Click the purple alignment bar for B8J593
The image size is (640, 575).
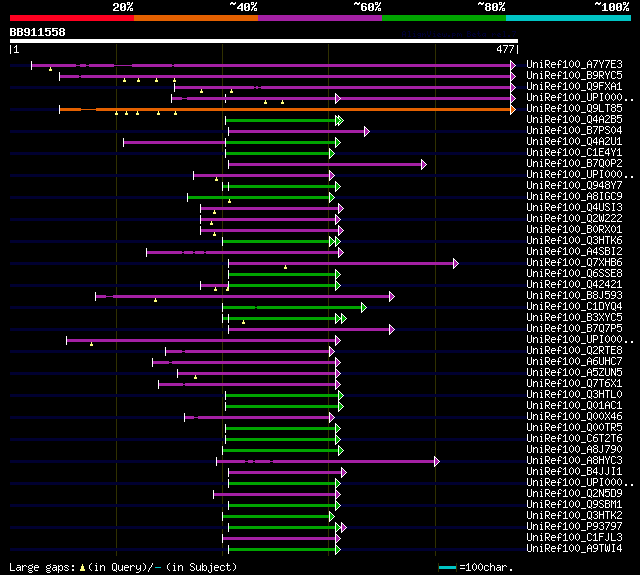tap(243, 297)
